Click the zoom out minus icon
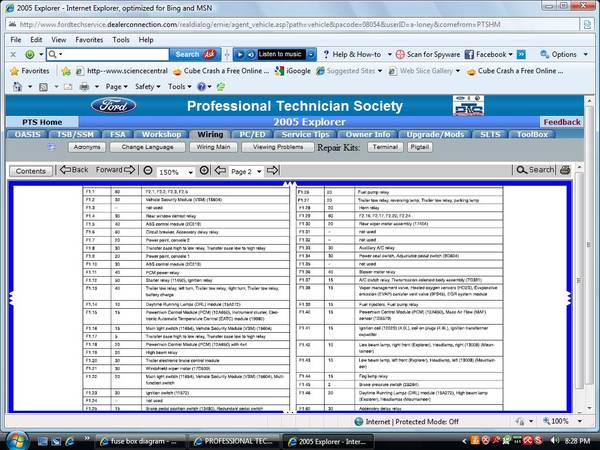Screen dimensions: 600x450 coord(148,171)
